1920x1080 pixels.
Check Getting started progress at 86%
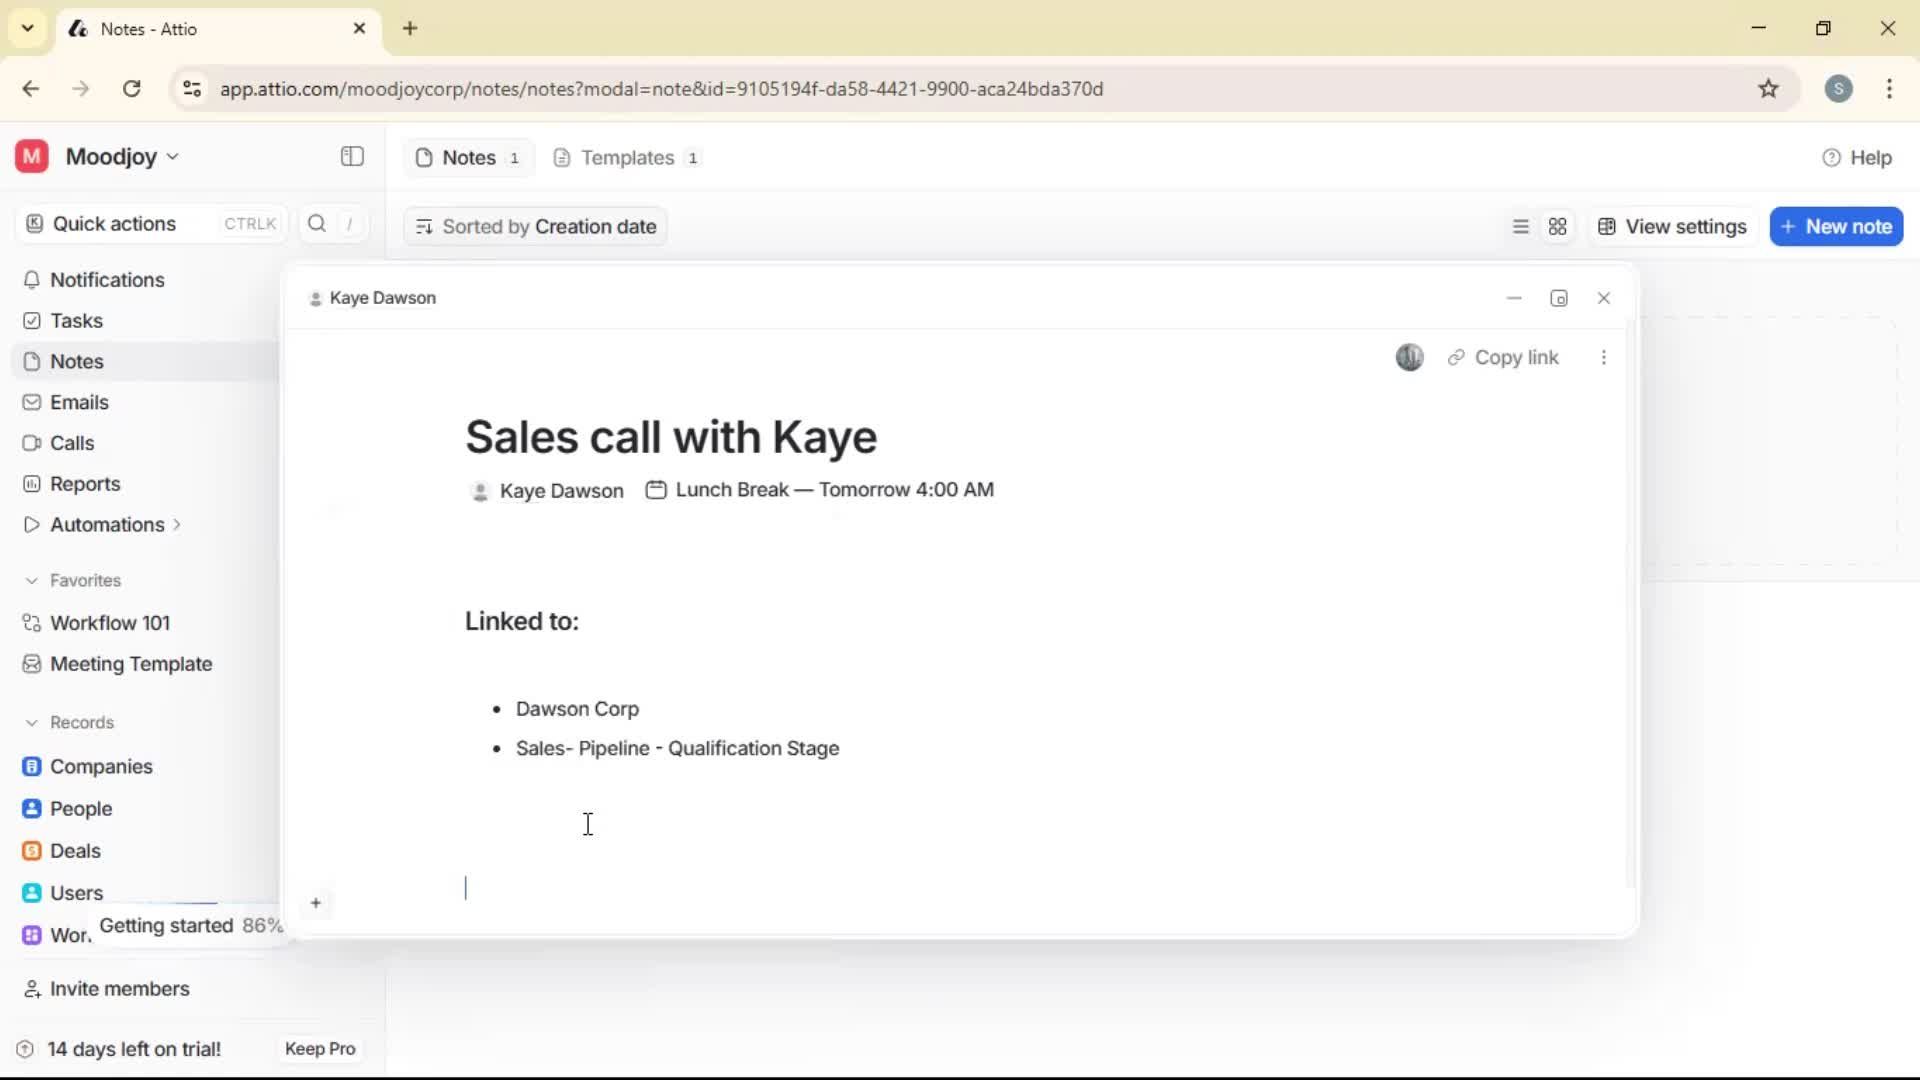pyautogui.click(x=191, y=925)
